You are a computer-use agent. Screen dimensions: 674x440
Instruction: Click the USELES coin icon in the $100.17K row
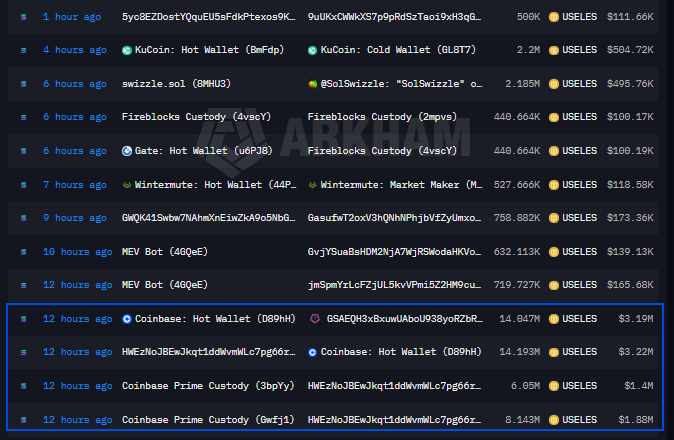[554, 117]
